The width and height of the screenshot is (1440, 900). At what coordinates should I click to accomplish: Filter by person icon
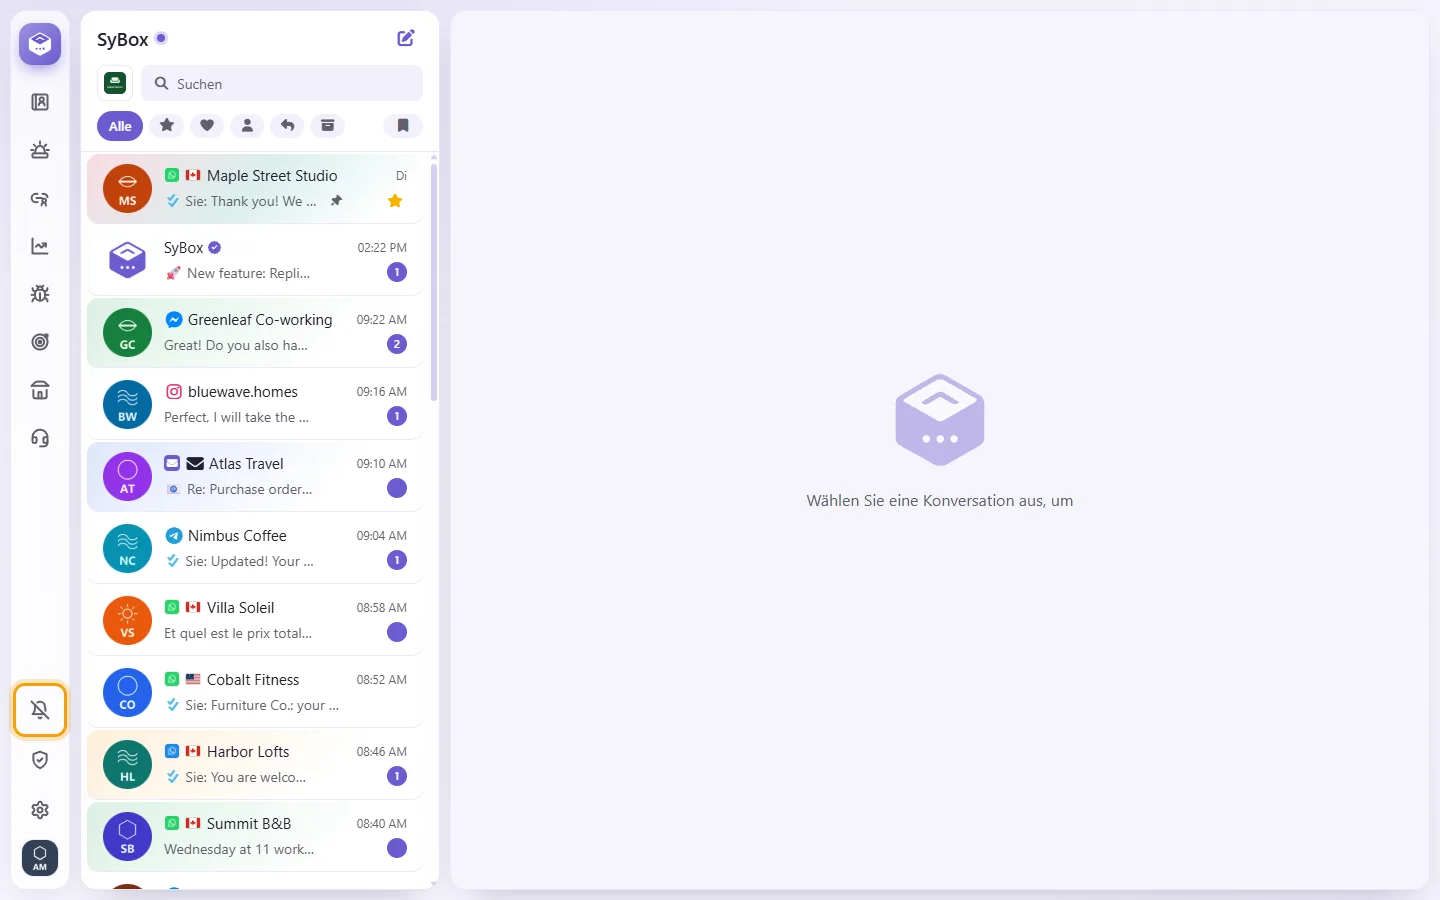point(247,125)
